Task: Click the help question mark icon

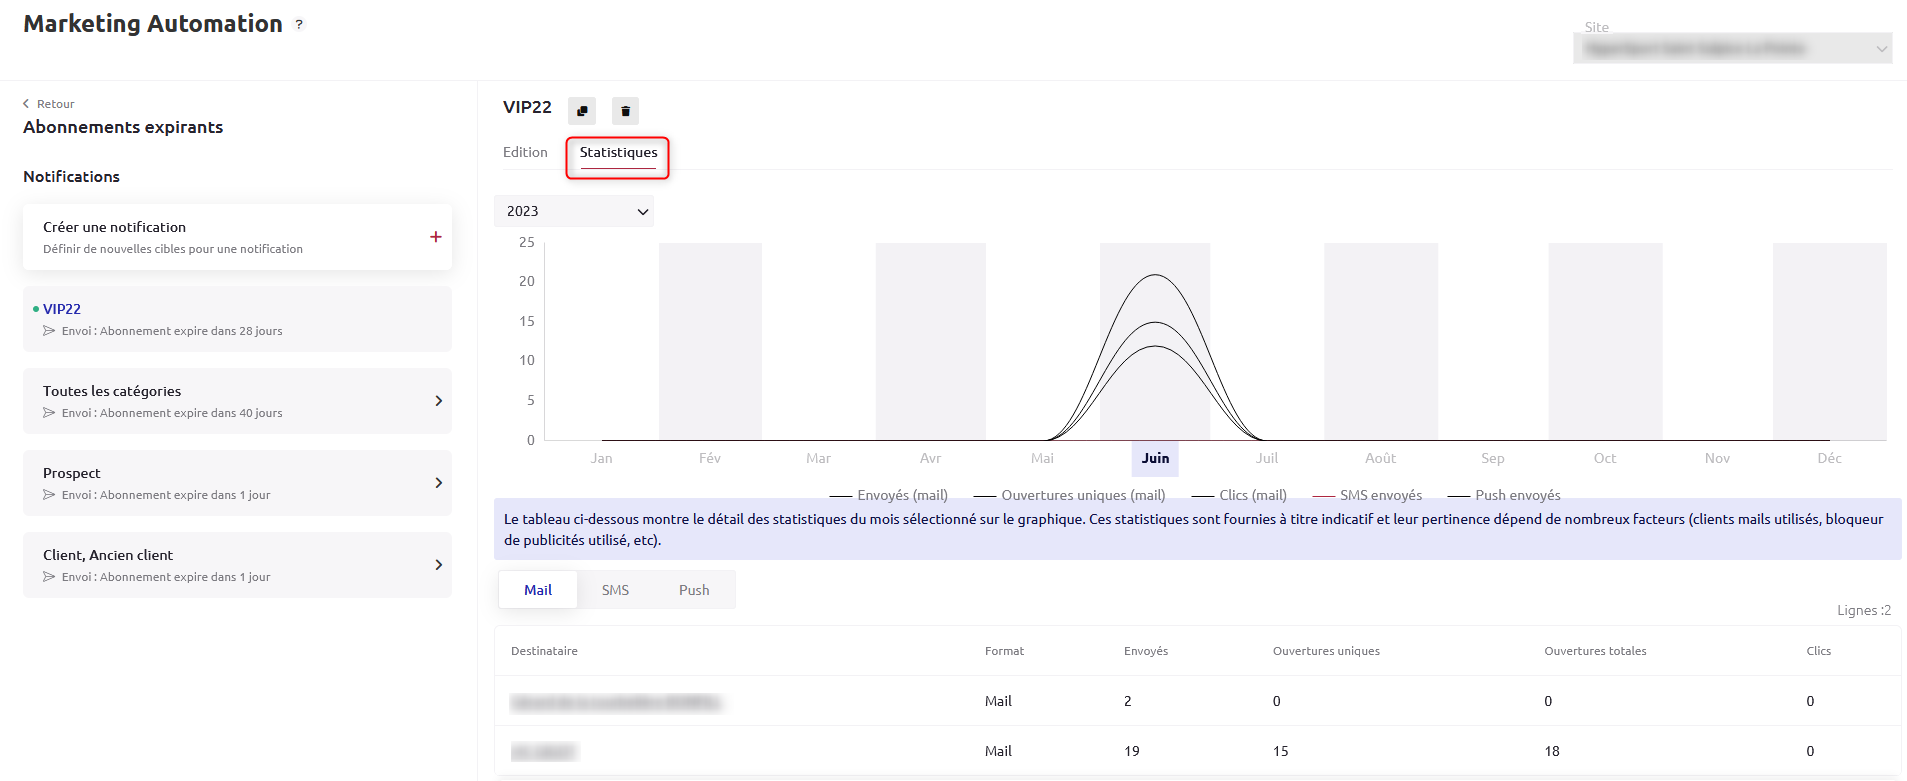Action: click(x=299, y=25)
